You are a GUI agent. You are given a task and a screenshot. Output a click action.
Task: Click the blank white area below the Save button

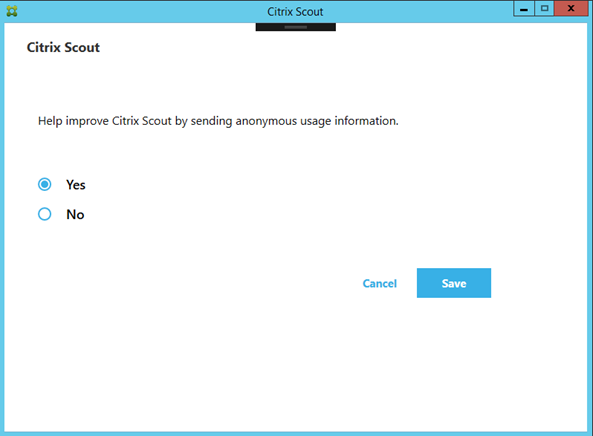(x=454, y=359)
